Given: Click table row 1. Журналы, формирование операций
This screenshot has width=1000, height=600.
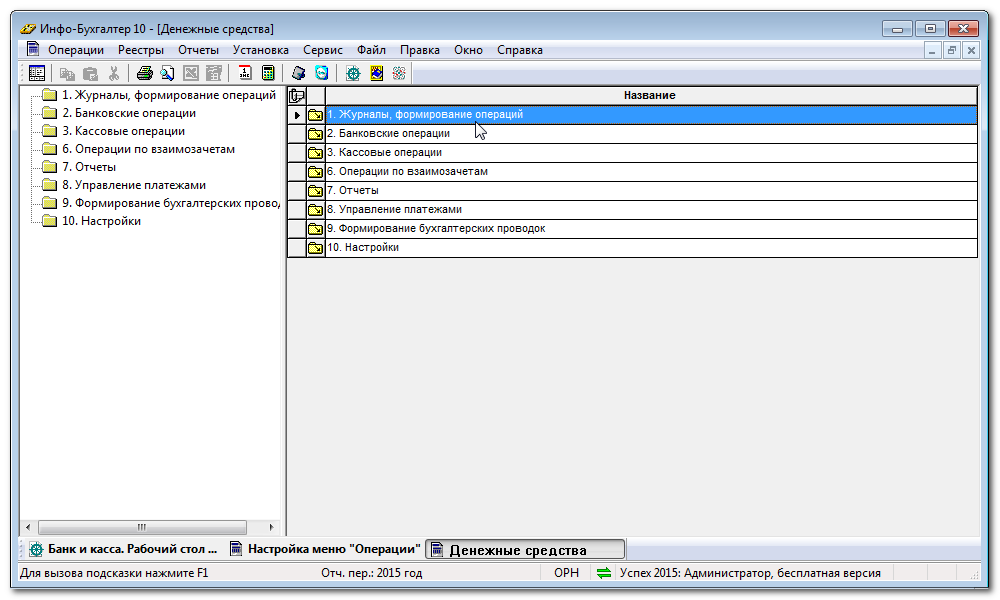Looking at the screenshot, I should pos(651,115).
